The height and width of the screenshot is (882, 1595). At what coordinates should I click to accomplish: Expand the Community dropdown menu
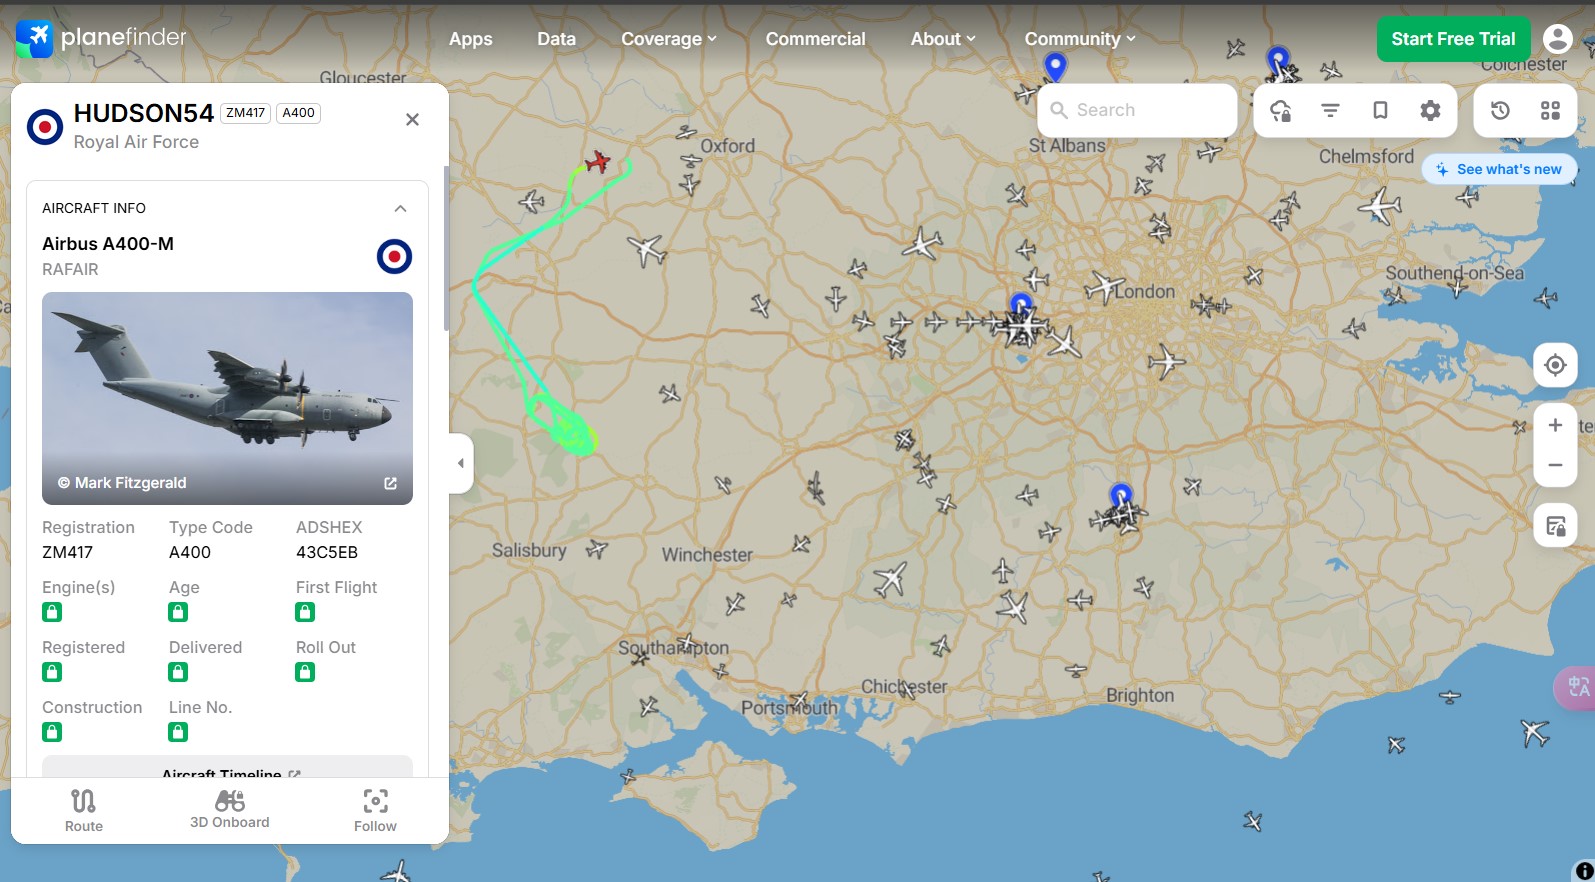pos(1080,39)
